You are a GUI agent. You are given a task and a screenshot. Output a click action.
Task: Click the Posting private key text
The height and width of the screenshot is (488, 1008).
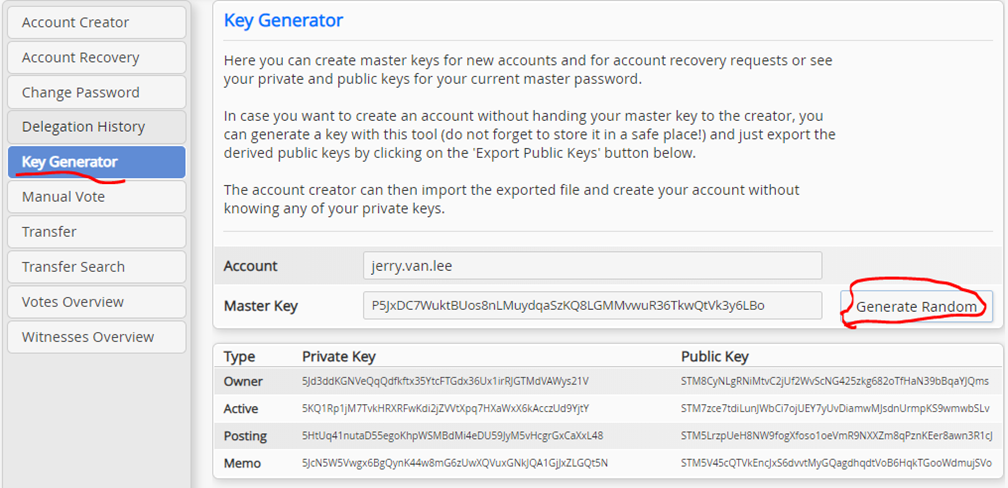coord(452,436)
